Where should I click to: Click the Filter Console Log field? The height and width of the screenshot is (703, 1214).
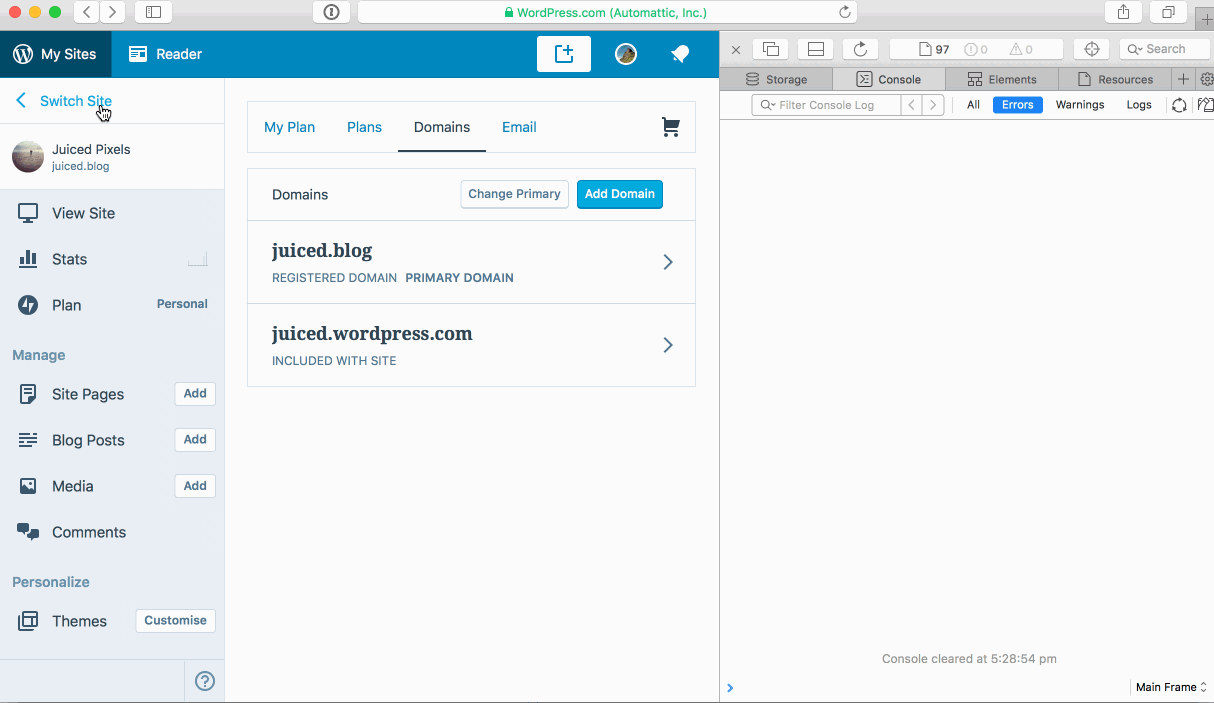[826, 105]
